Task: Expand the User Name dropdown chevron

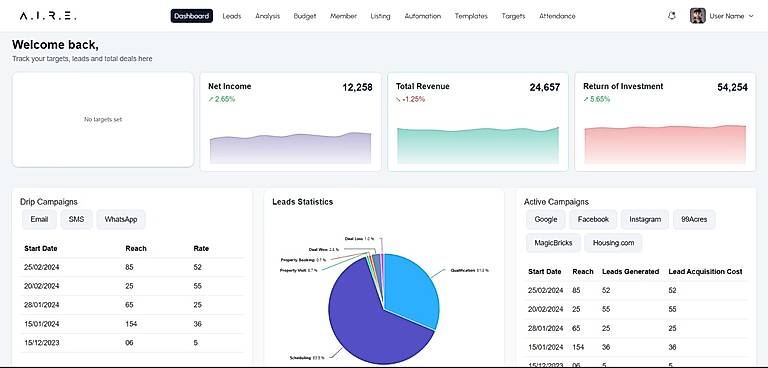Action: [751, 16]
